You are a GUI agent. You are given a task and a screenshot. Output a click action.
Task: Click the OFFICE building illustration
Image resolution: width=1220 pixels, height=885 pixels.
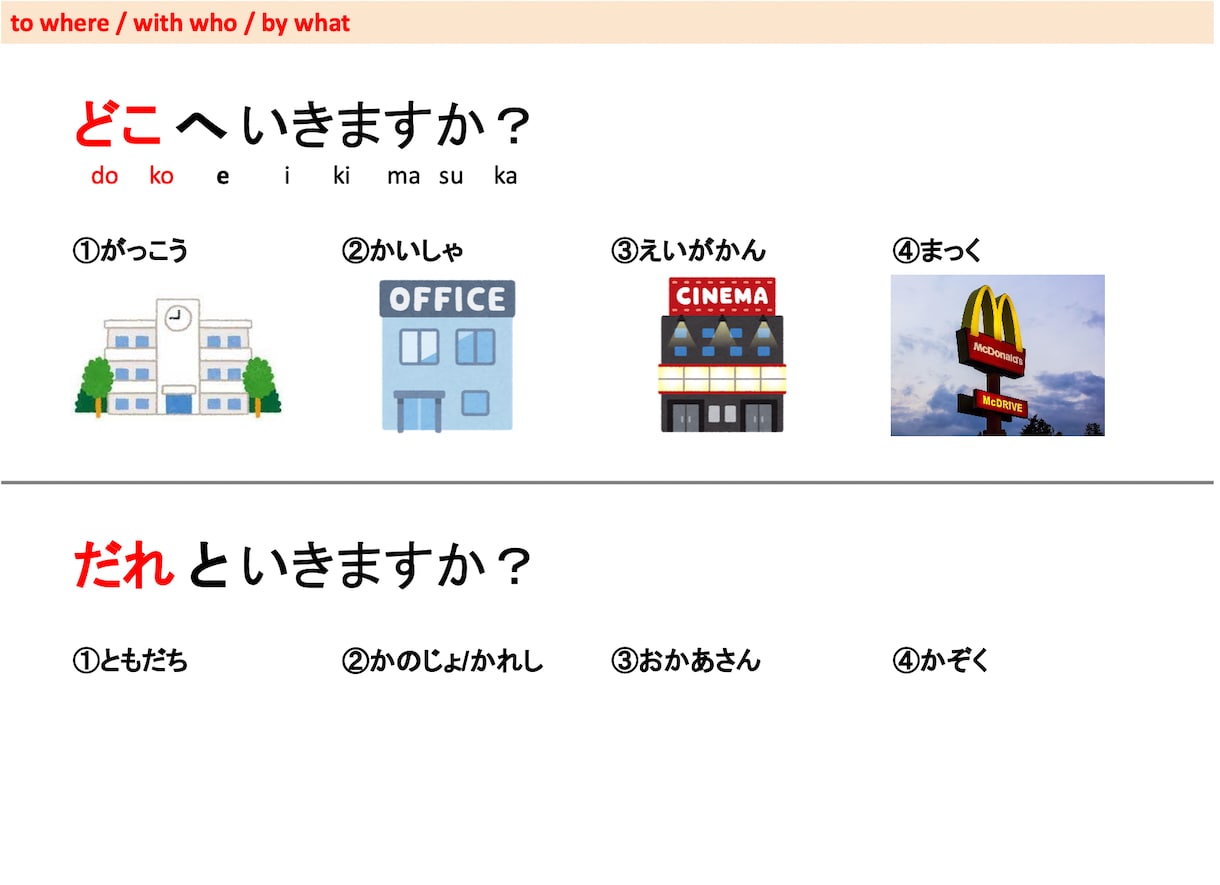447,356
